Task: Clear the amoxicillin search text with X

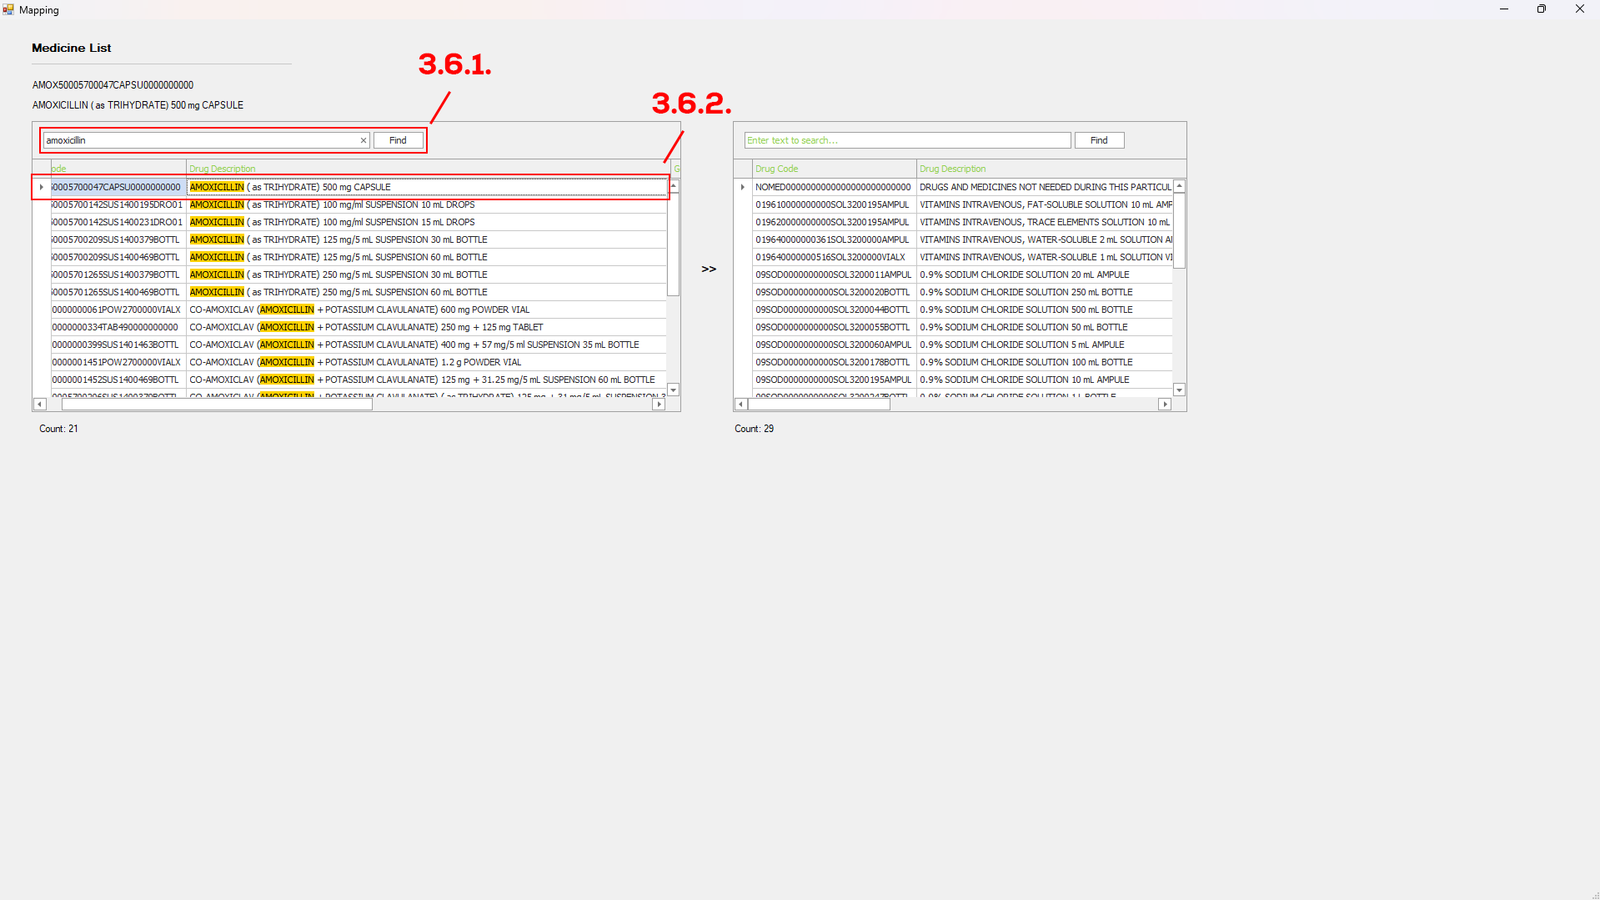Action: pos(363,141)
